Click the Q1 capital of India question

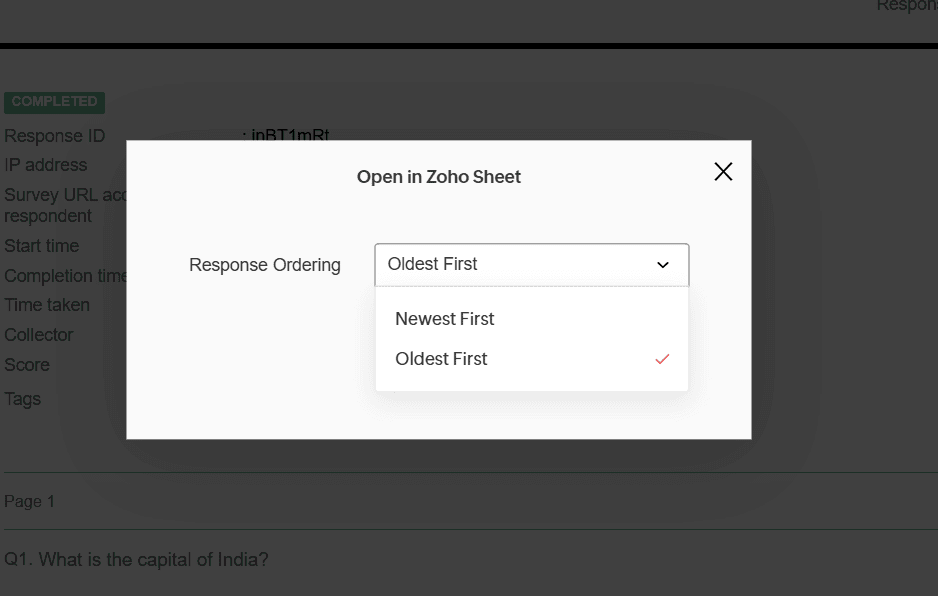(137, 560)
